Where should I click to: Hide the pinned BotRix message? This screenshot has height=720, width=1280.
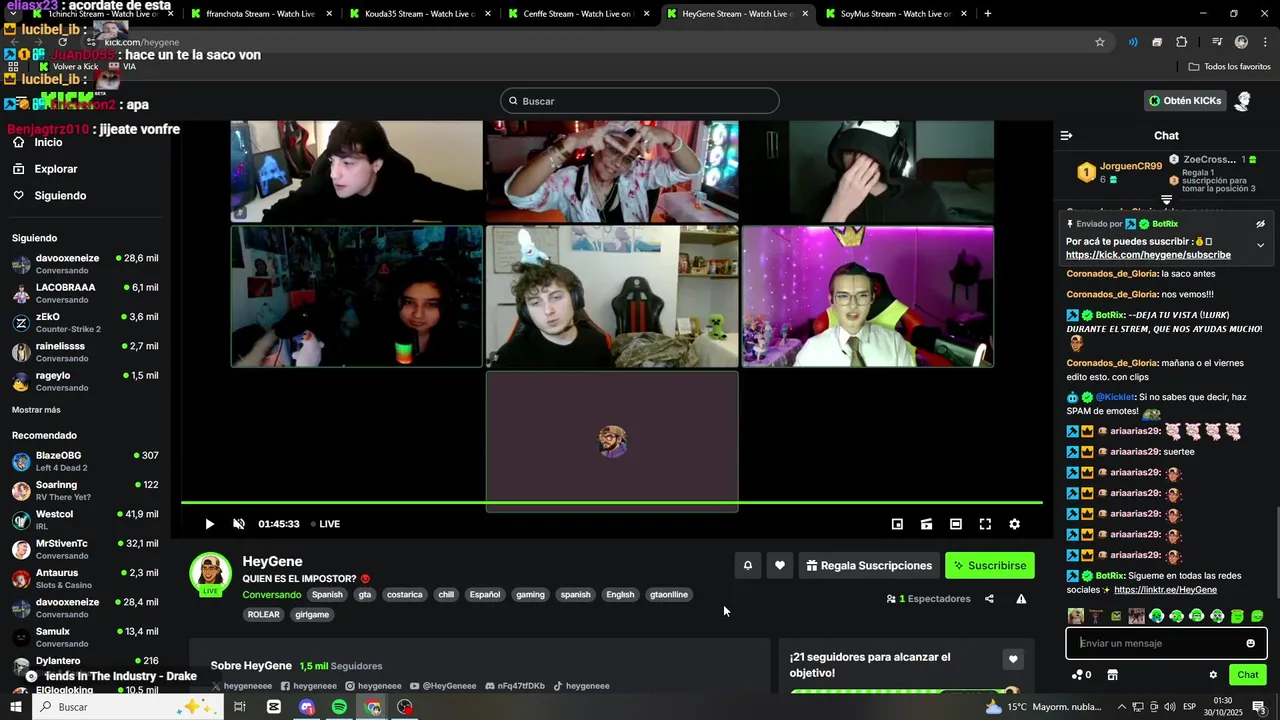pyautogui.click(x=1260, y=224)
